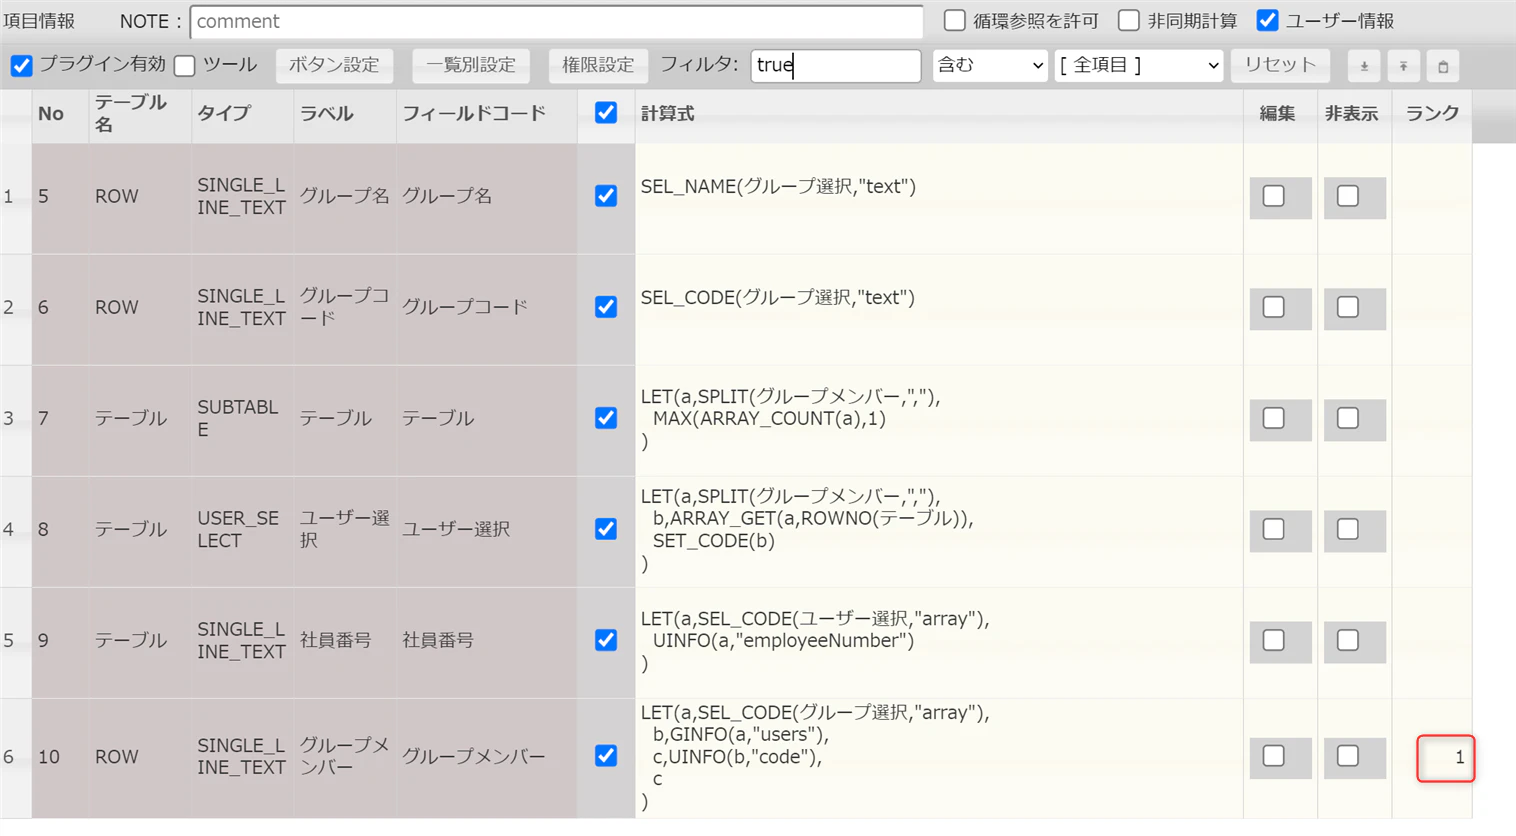Click ランク field of グループメンバー row
Image resolution: width=1516 pixels, height=836 pixels.
coord(1445,758)
